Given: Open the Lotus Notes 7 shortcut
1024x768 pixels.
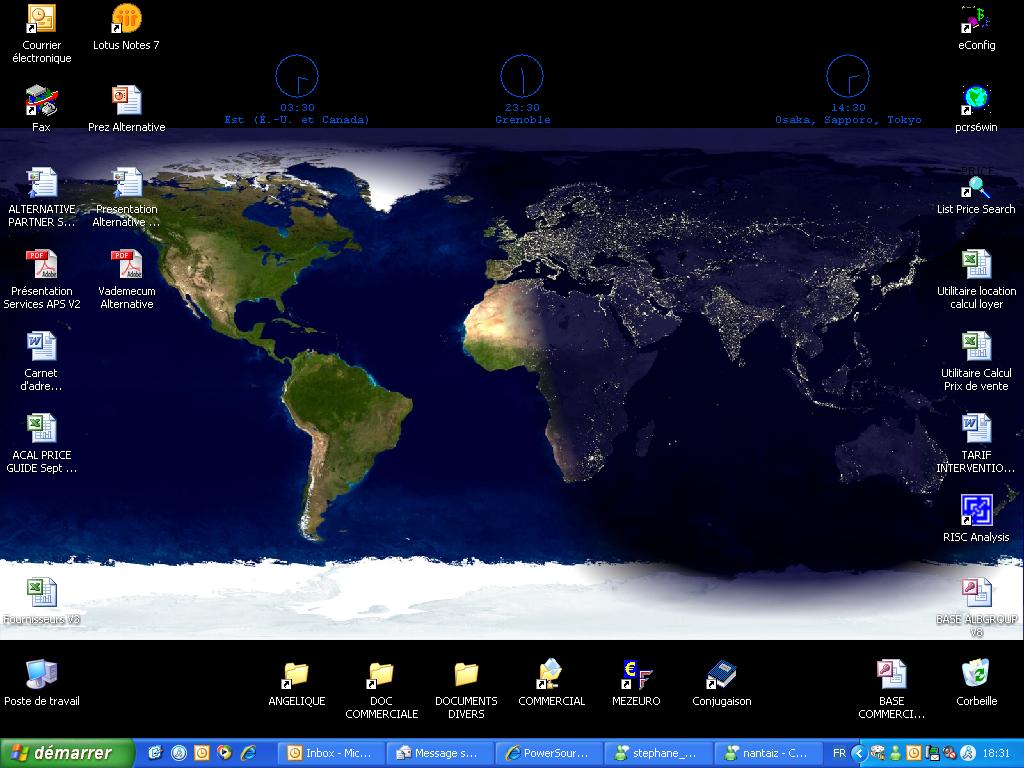Looking at the screenshot, I should pyautogui.click(x=126, y=20).
